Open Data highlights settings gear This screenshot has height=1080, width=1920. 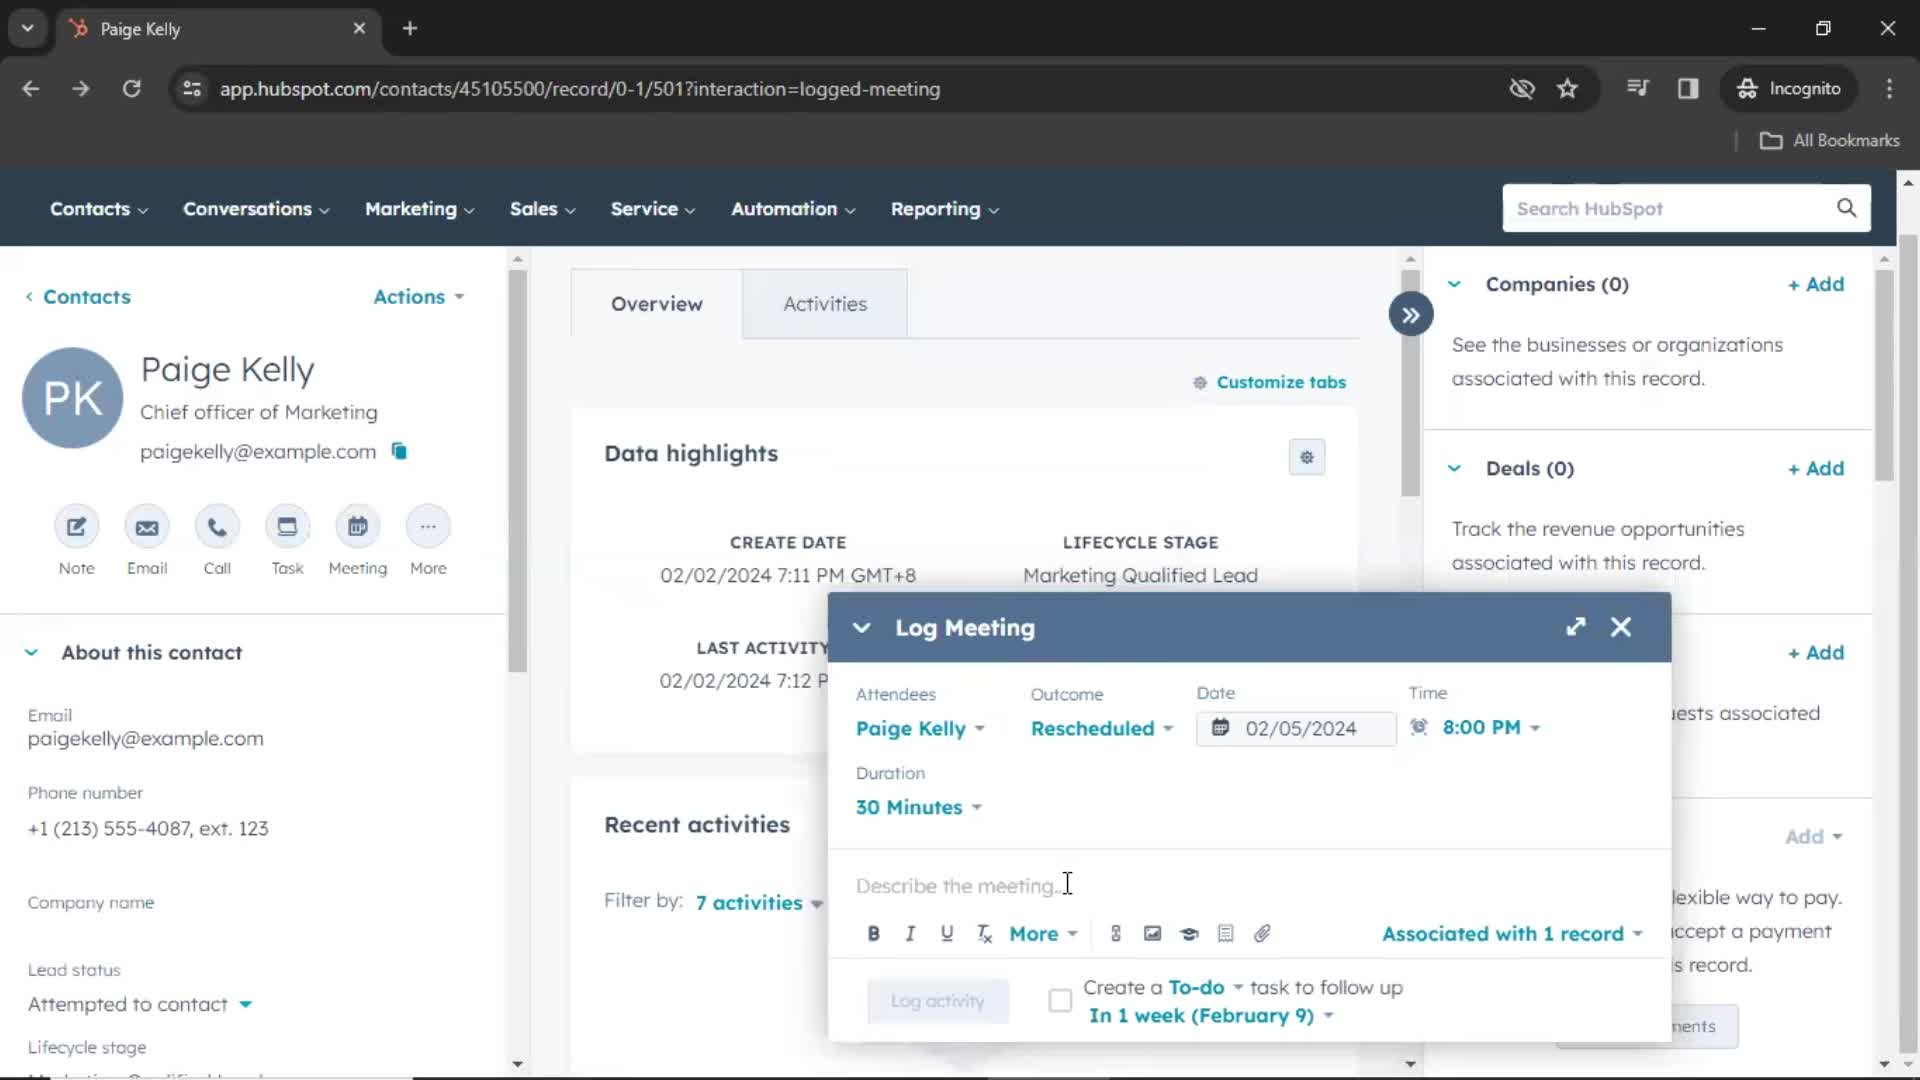[1306, 457]
